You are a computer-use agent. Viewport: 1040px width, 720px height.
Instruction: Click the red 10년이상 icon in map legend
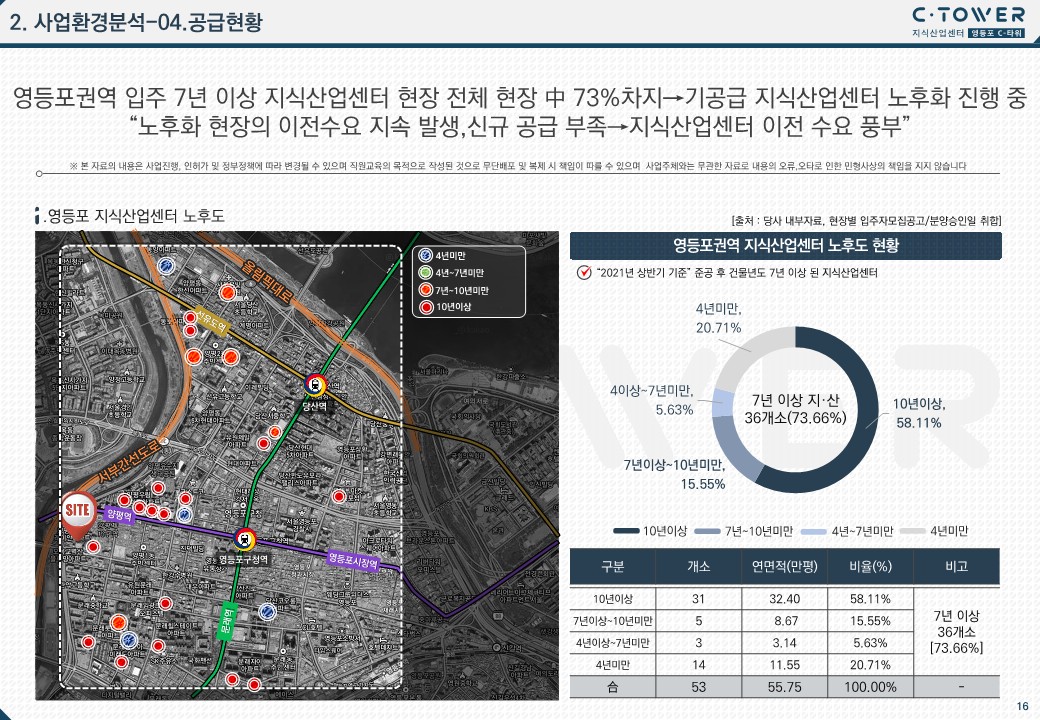[425, 306]
